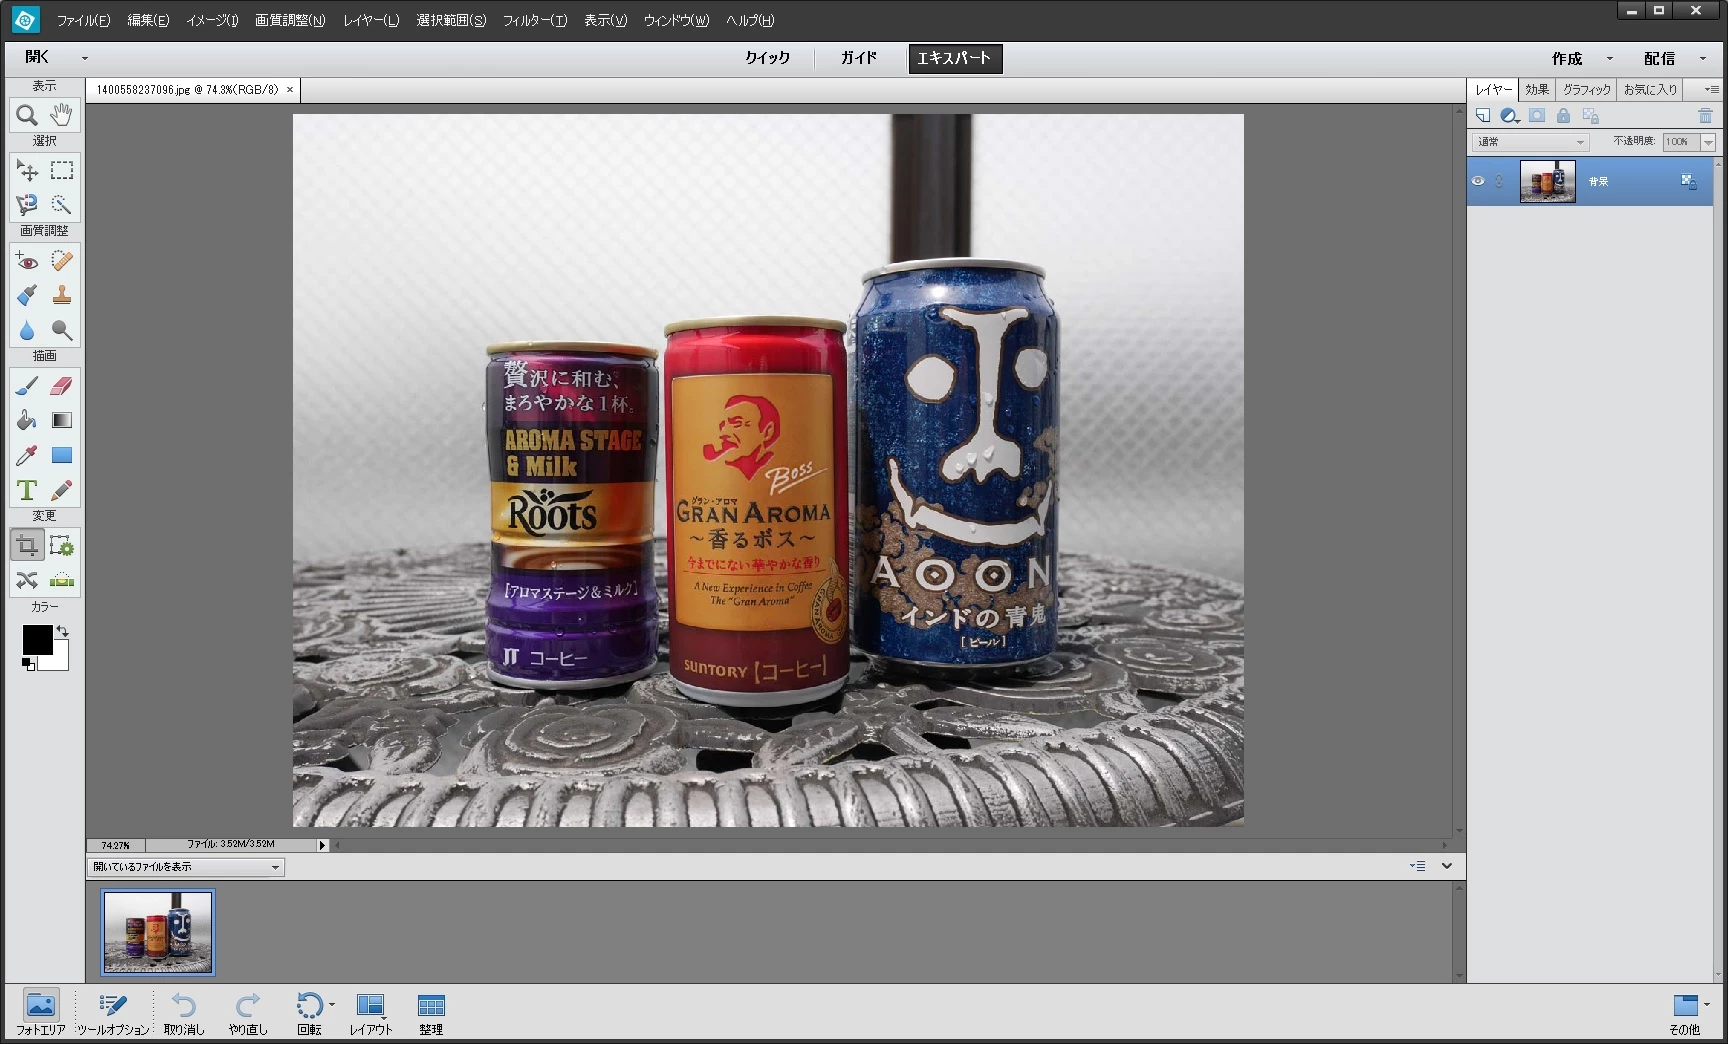
Task: Select the Brush tool
Action: point(27,386)
